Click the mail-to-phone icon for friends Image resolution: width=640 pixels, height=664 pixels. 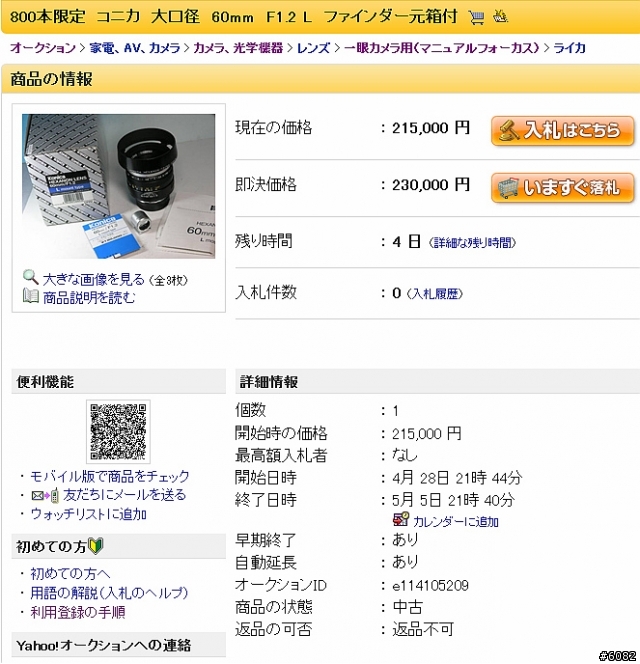tap(45, 495)
